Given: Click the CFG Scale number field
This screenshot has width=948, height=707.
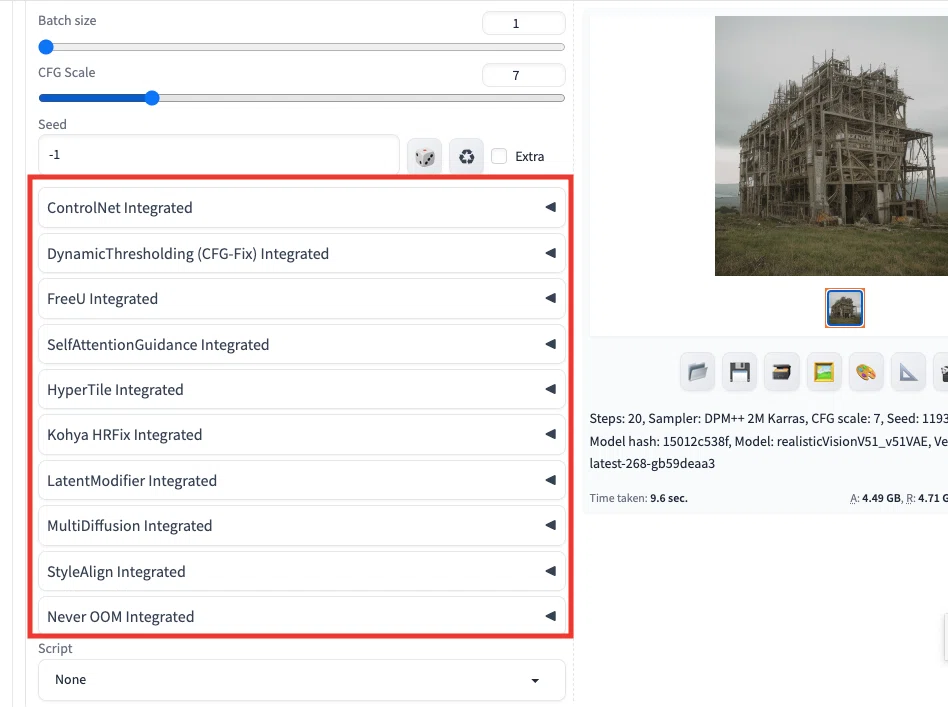Looking at the screenshot, I should coord(524,76).
